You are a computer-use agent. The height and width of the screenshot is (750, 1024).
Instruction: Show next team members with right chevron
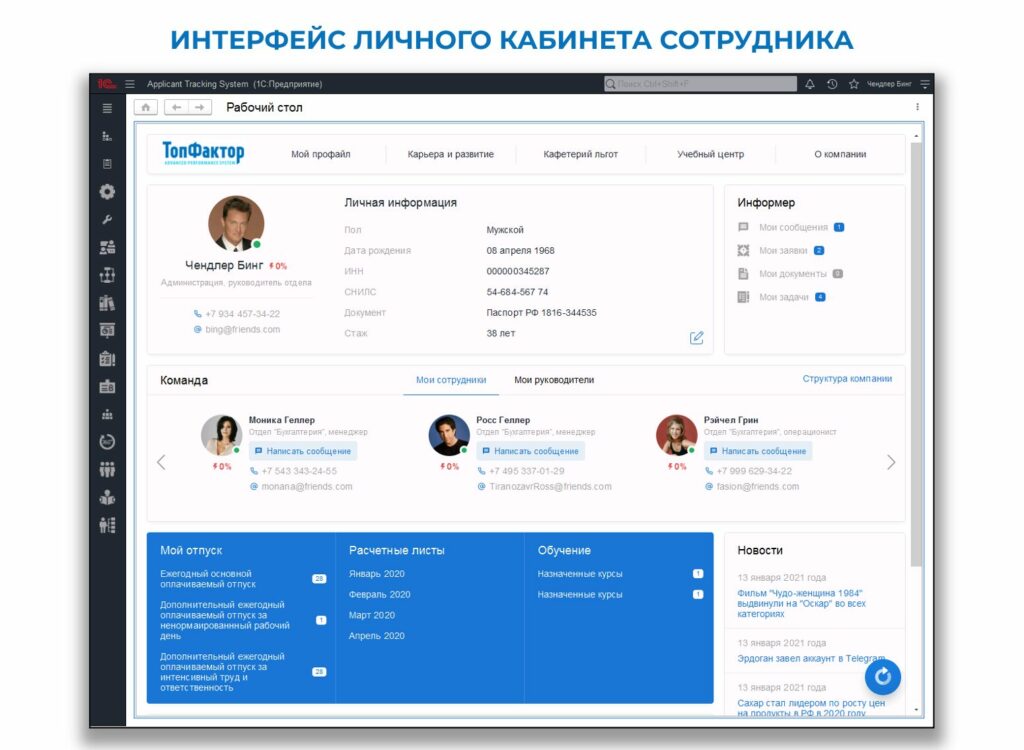[891, 463]
